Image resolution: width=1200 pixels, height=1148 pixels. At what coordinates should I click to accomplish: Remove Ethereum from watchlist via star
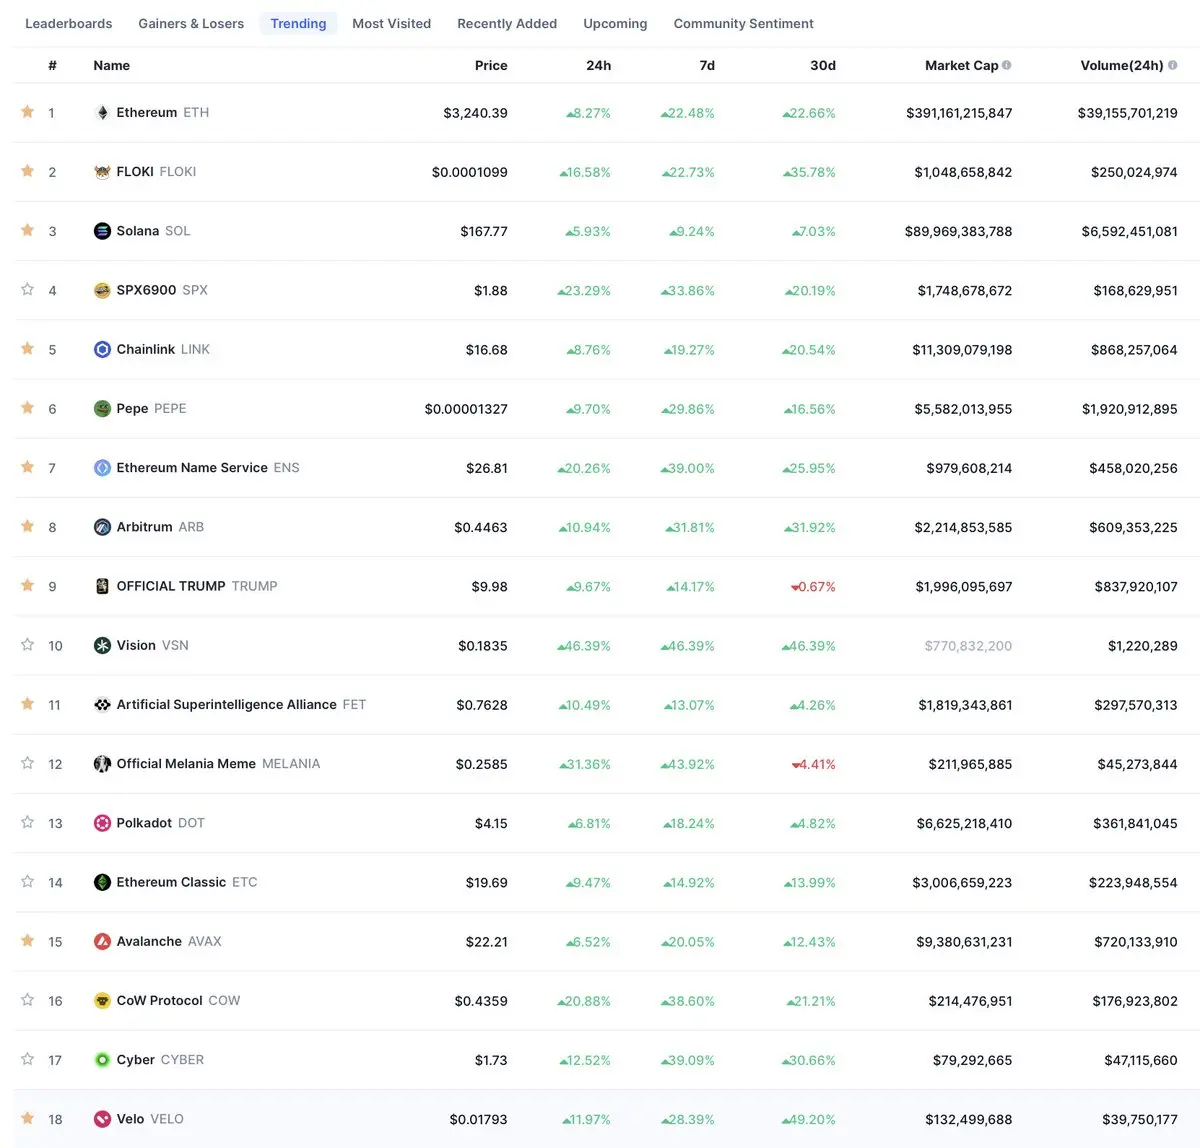click(x=28, y=112)
